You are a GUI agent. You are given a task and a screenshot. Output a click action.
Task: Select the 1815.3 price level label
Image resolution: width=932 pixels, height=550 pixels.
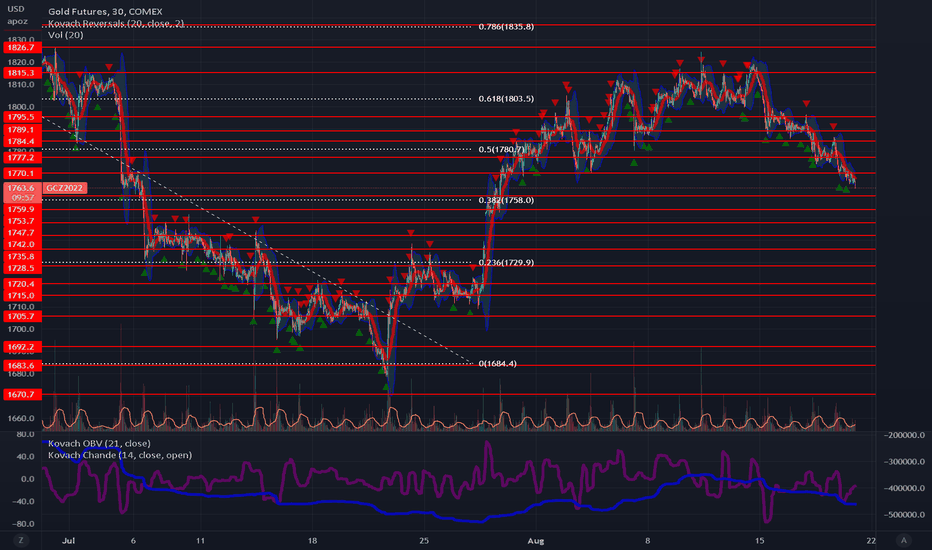[x=23, y=73]
